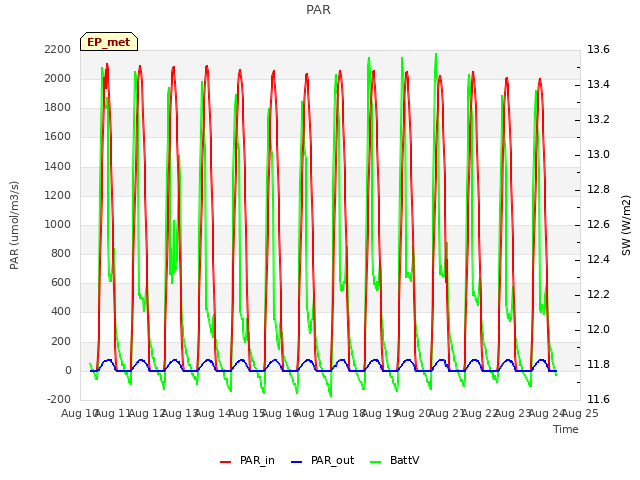Click the 2200 left axis tick label

[x=58, y=49]
